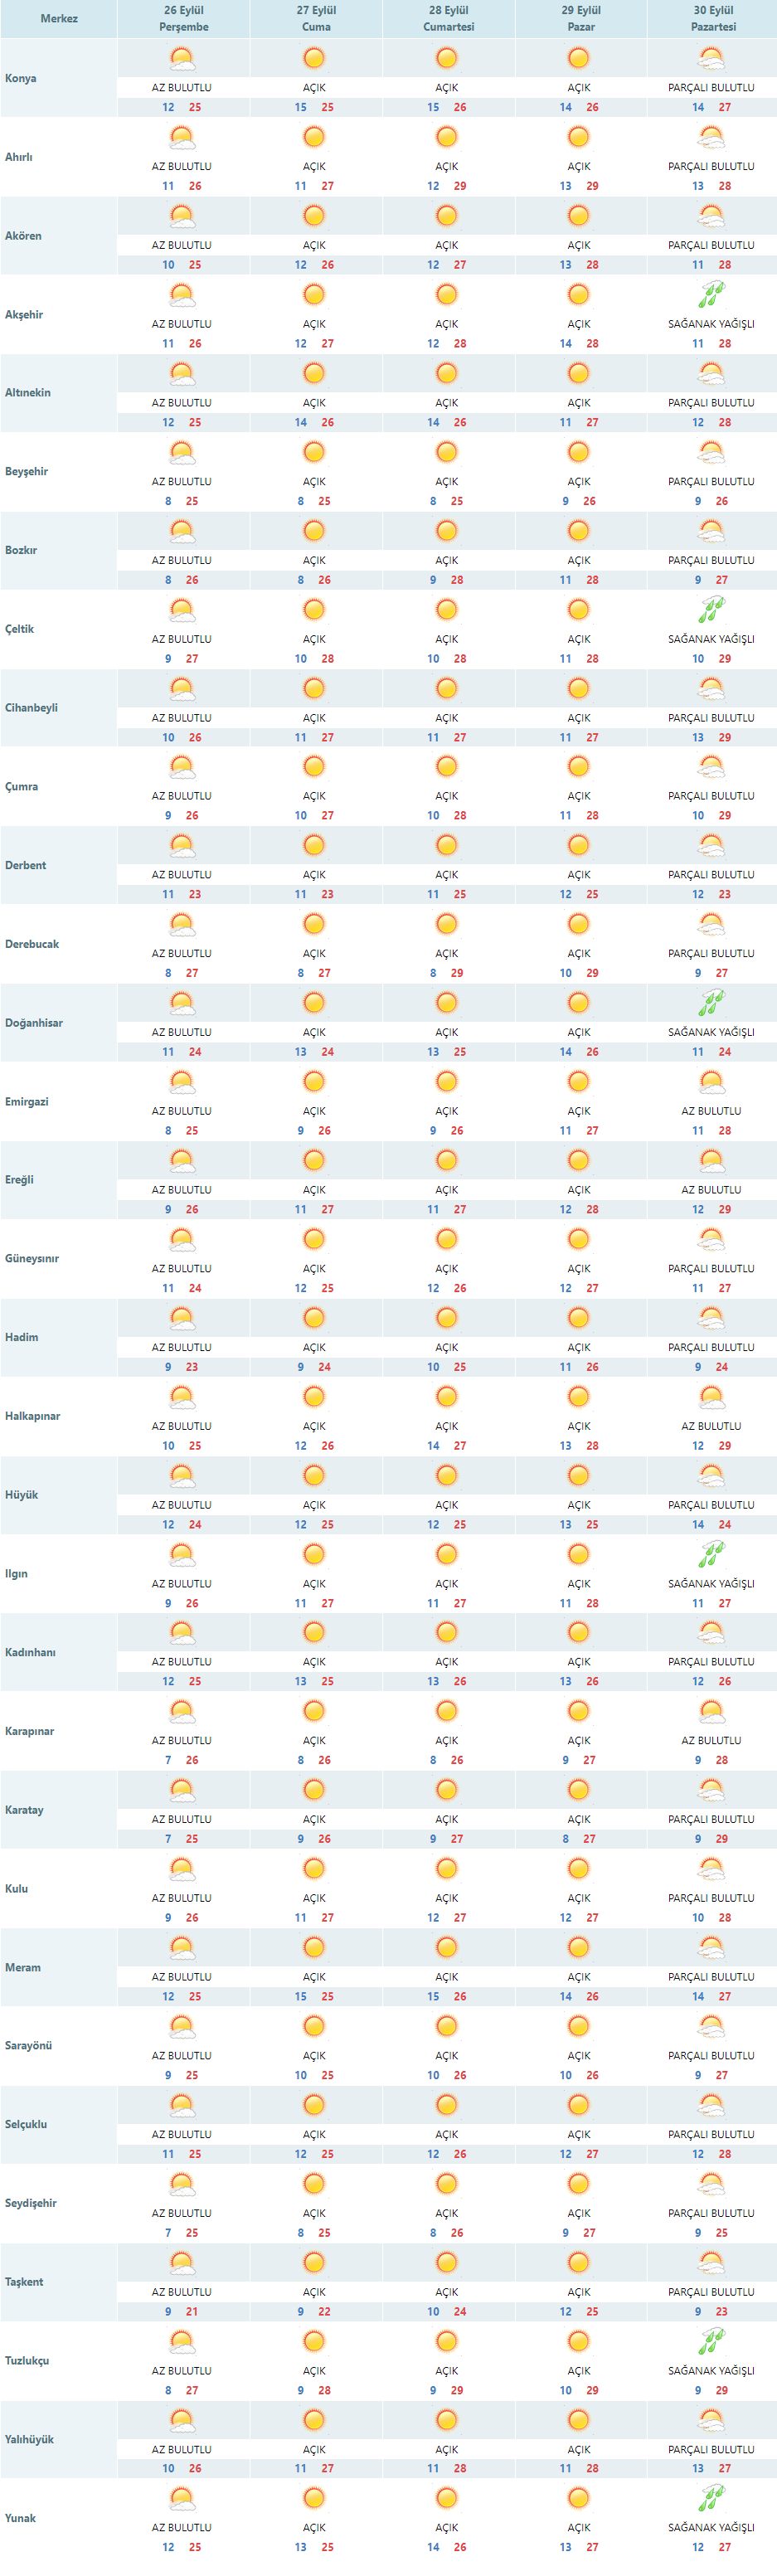Image resolution: width=777 pixels, height=2576 pixels.
Task: Click the Halkapınar district name
Action: pos(32,1416)
